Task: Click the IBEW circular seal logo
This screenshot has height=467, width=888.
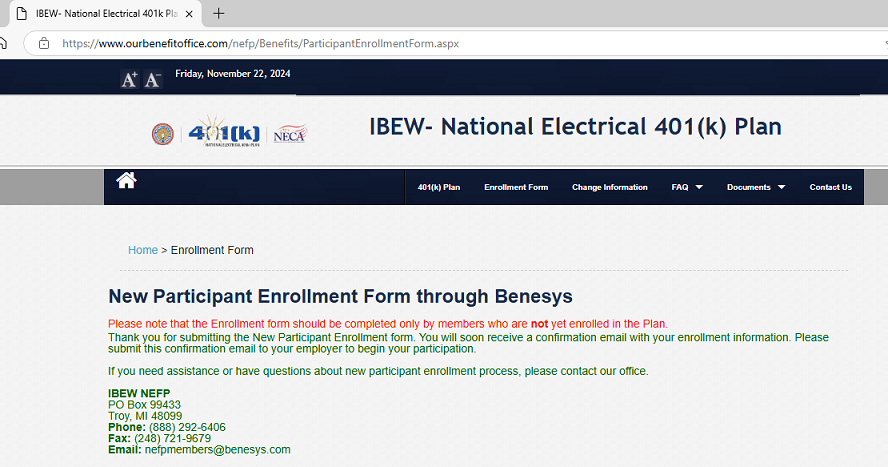Action: (x=163, y=134)
